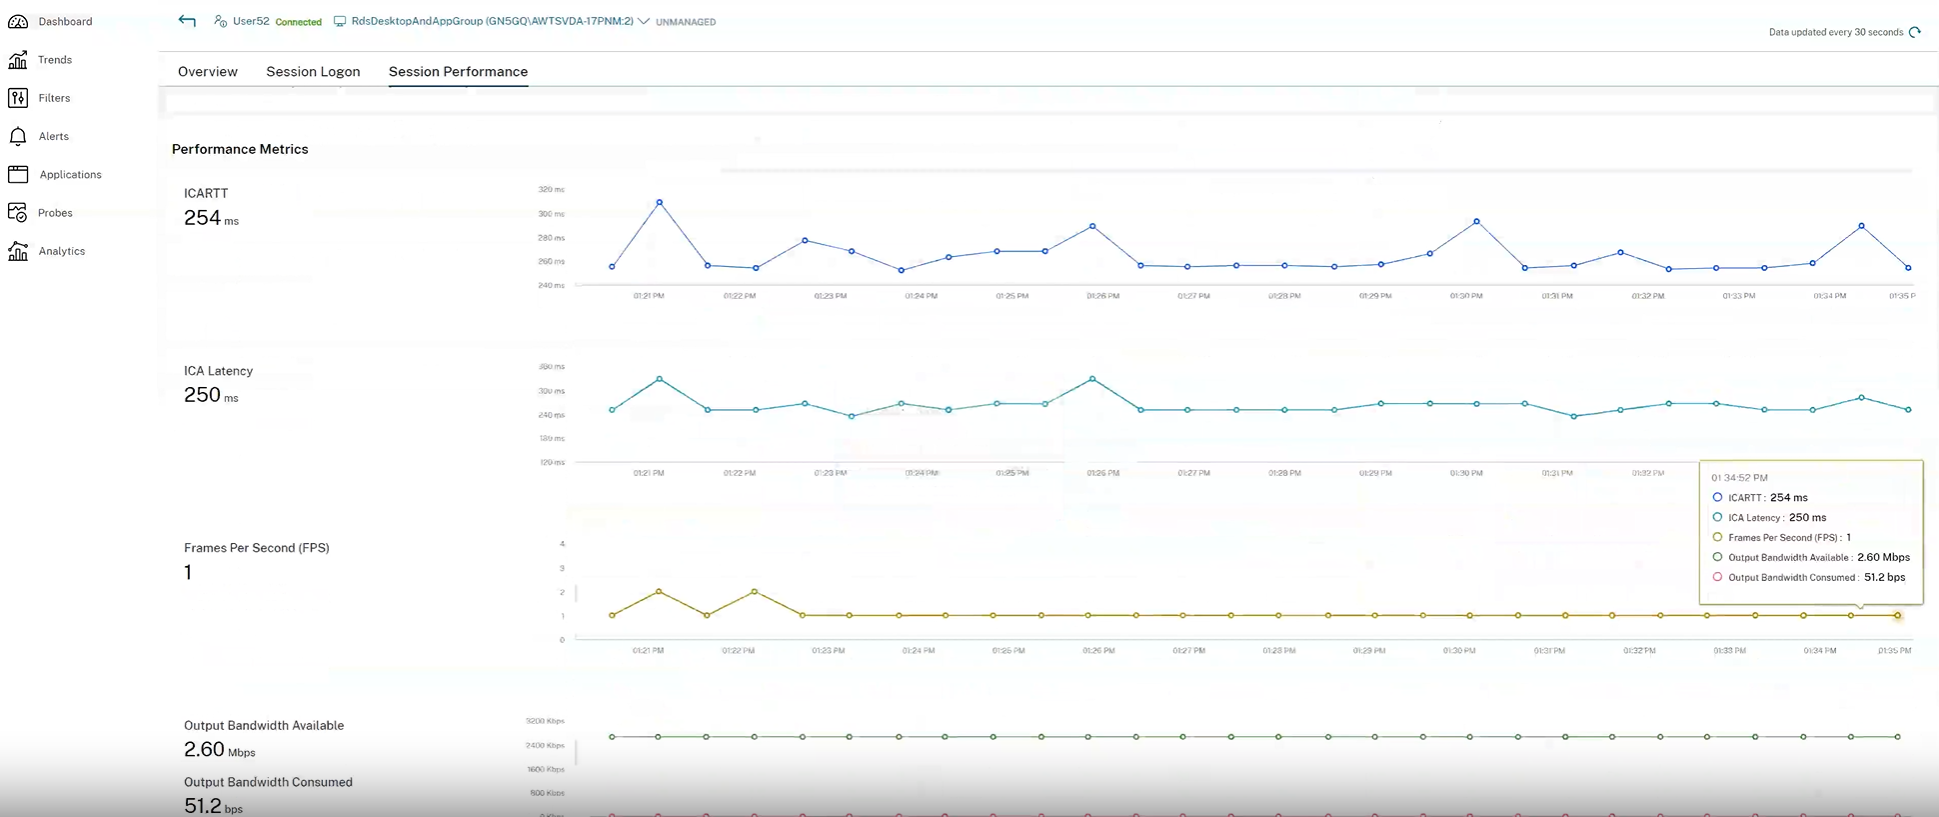Click the ICA Latency peak near 01:26 PM
Viewport: 1939px width, 817px height.
pyautogui.click(x=1092, y=379)
